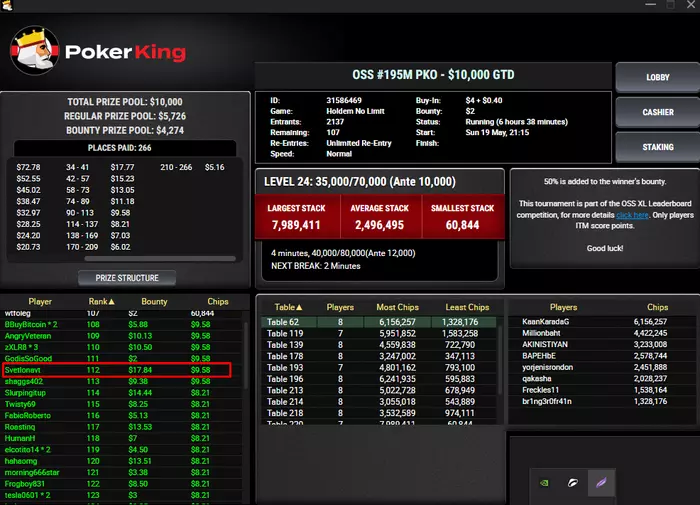Click the Players header in seat list
This screenshot has height=505, width=700.
[563, 307]
